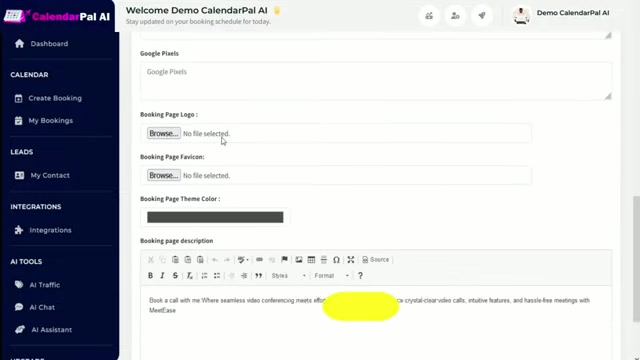Image resolution: width=640 pixels, height=360 pixels.
Task: Open the Format dropdown
Action: click(331, 276)
